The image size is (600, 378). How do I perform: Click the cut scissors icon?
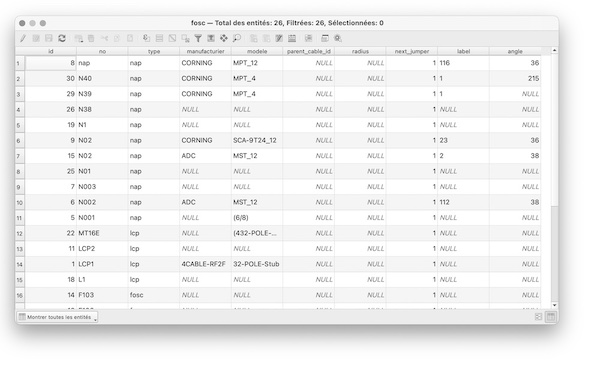pyautogui.click(x=104, y=38)
